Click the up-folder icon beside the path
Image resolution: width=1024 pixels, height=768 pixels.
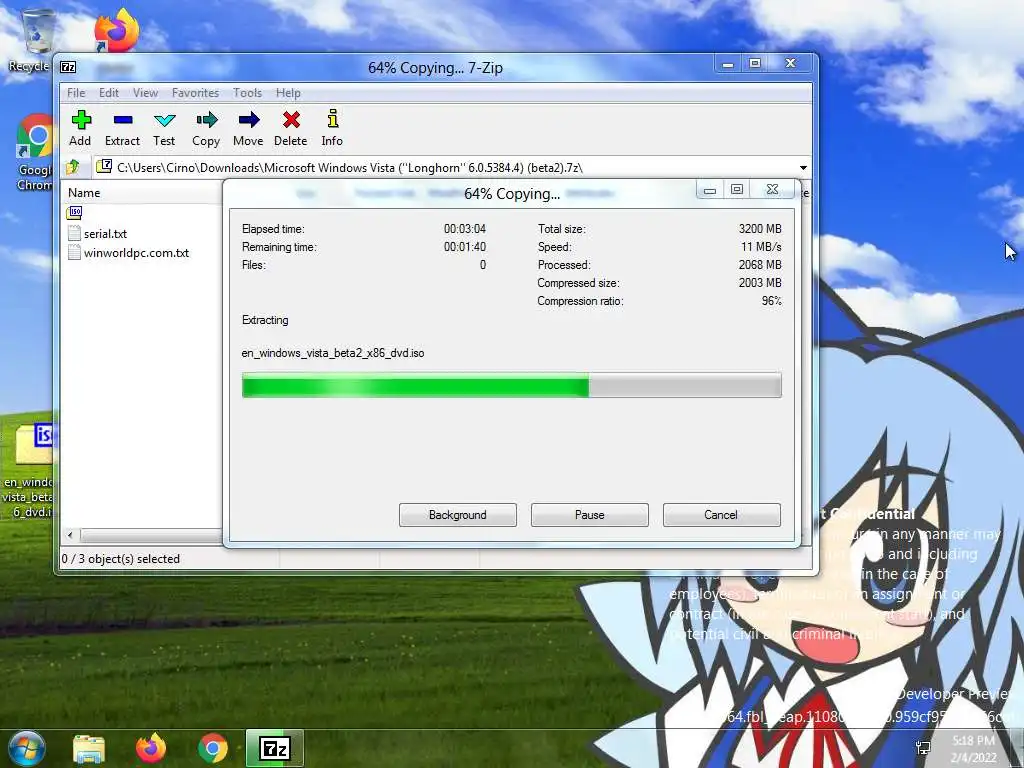[73, 167]
